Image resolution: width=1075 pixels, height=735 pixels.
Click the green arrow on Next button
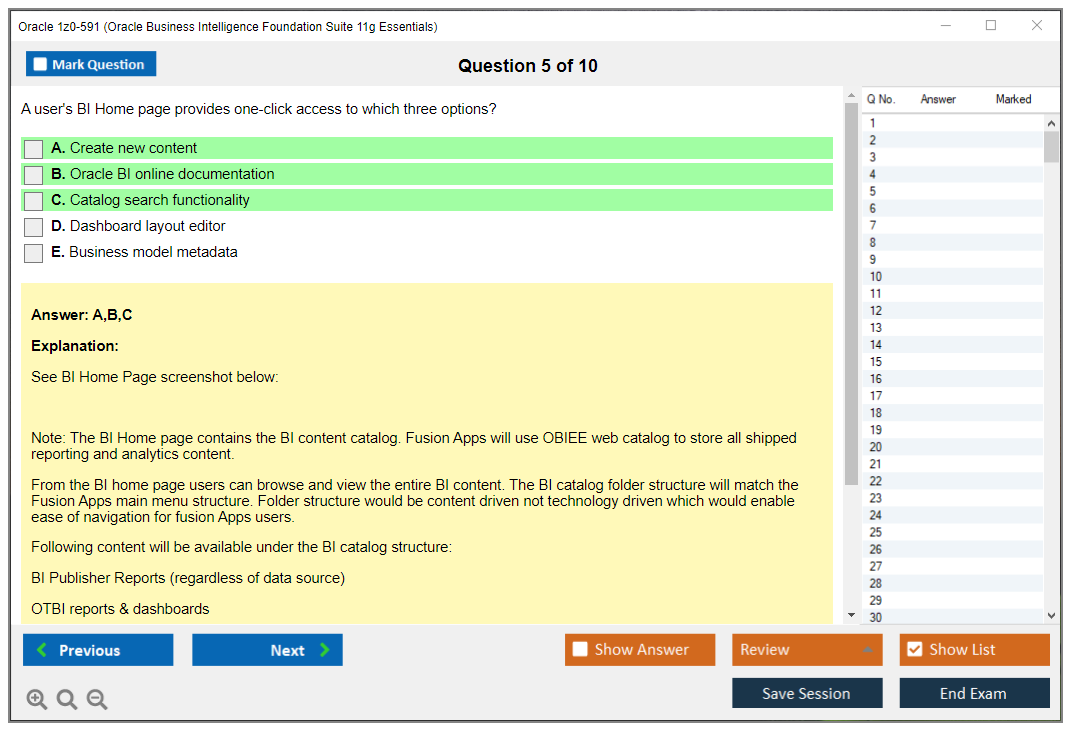tap(325, 650)
